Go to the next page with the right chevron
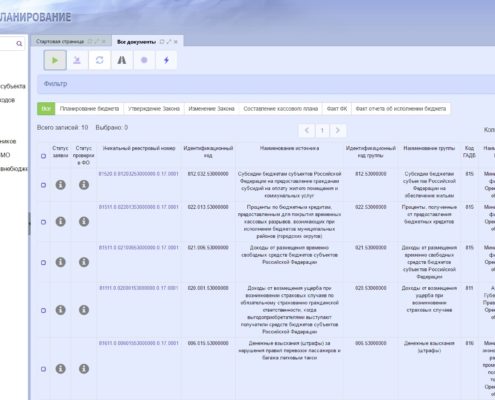Image resolution: width=495 pixels, height=400 pixels. pyautogui.click(x=338, y=130)
